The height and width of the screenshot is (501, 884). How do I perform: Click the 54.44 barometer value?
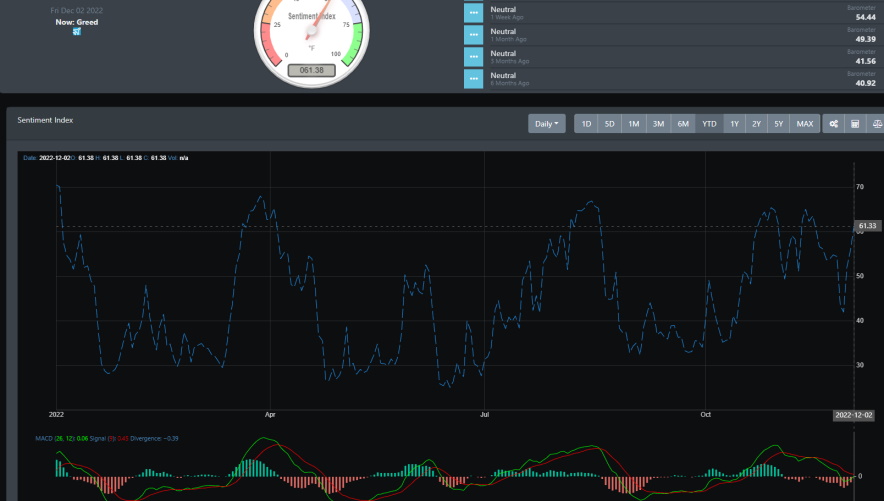(865, 17)
